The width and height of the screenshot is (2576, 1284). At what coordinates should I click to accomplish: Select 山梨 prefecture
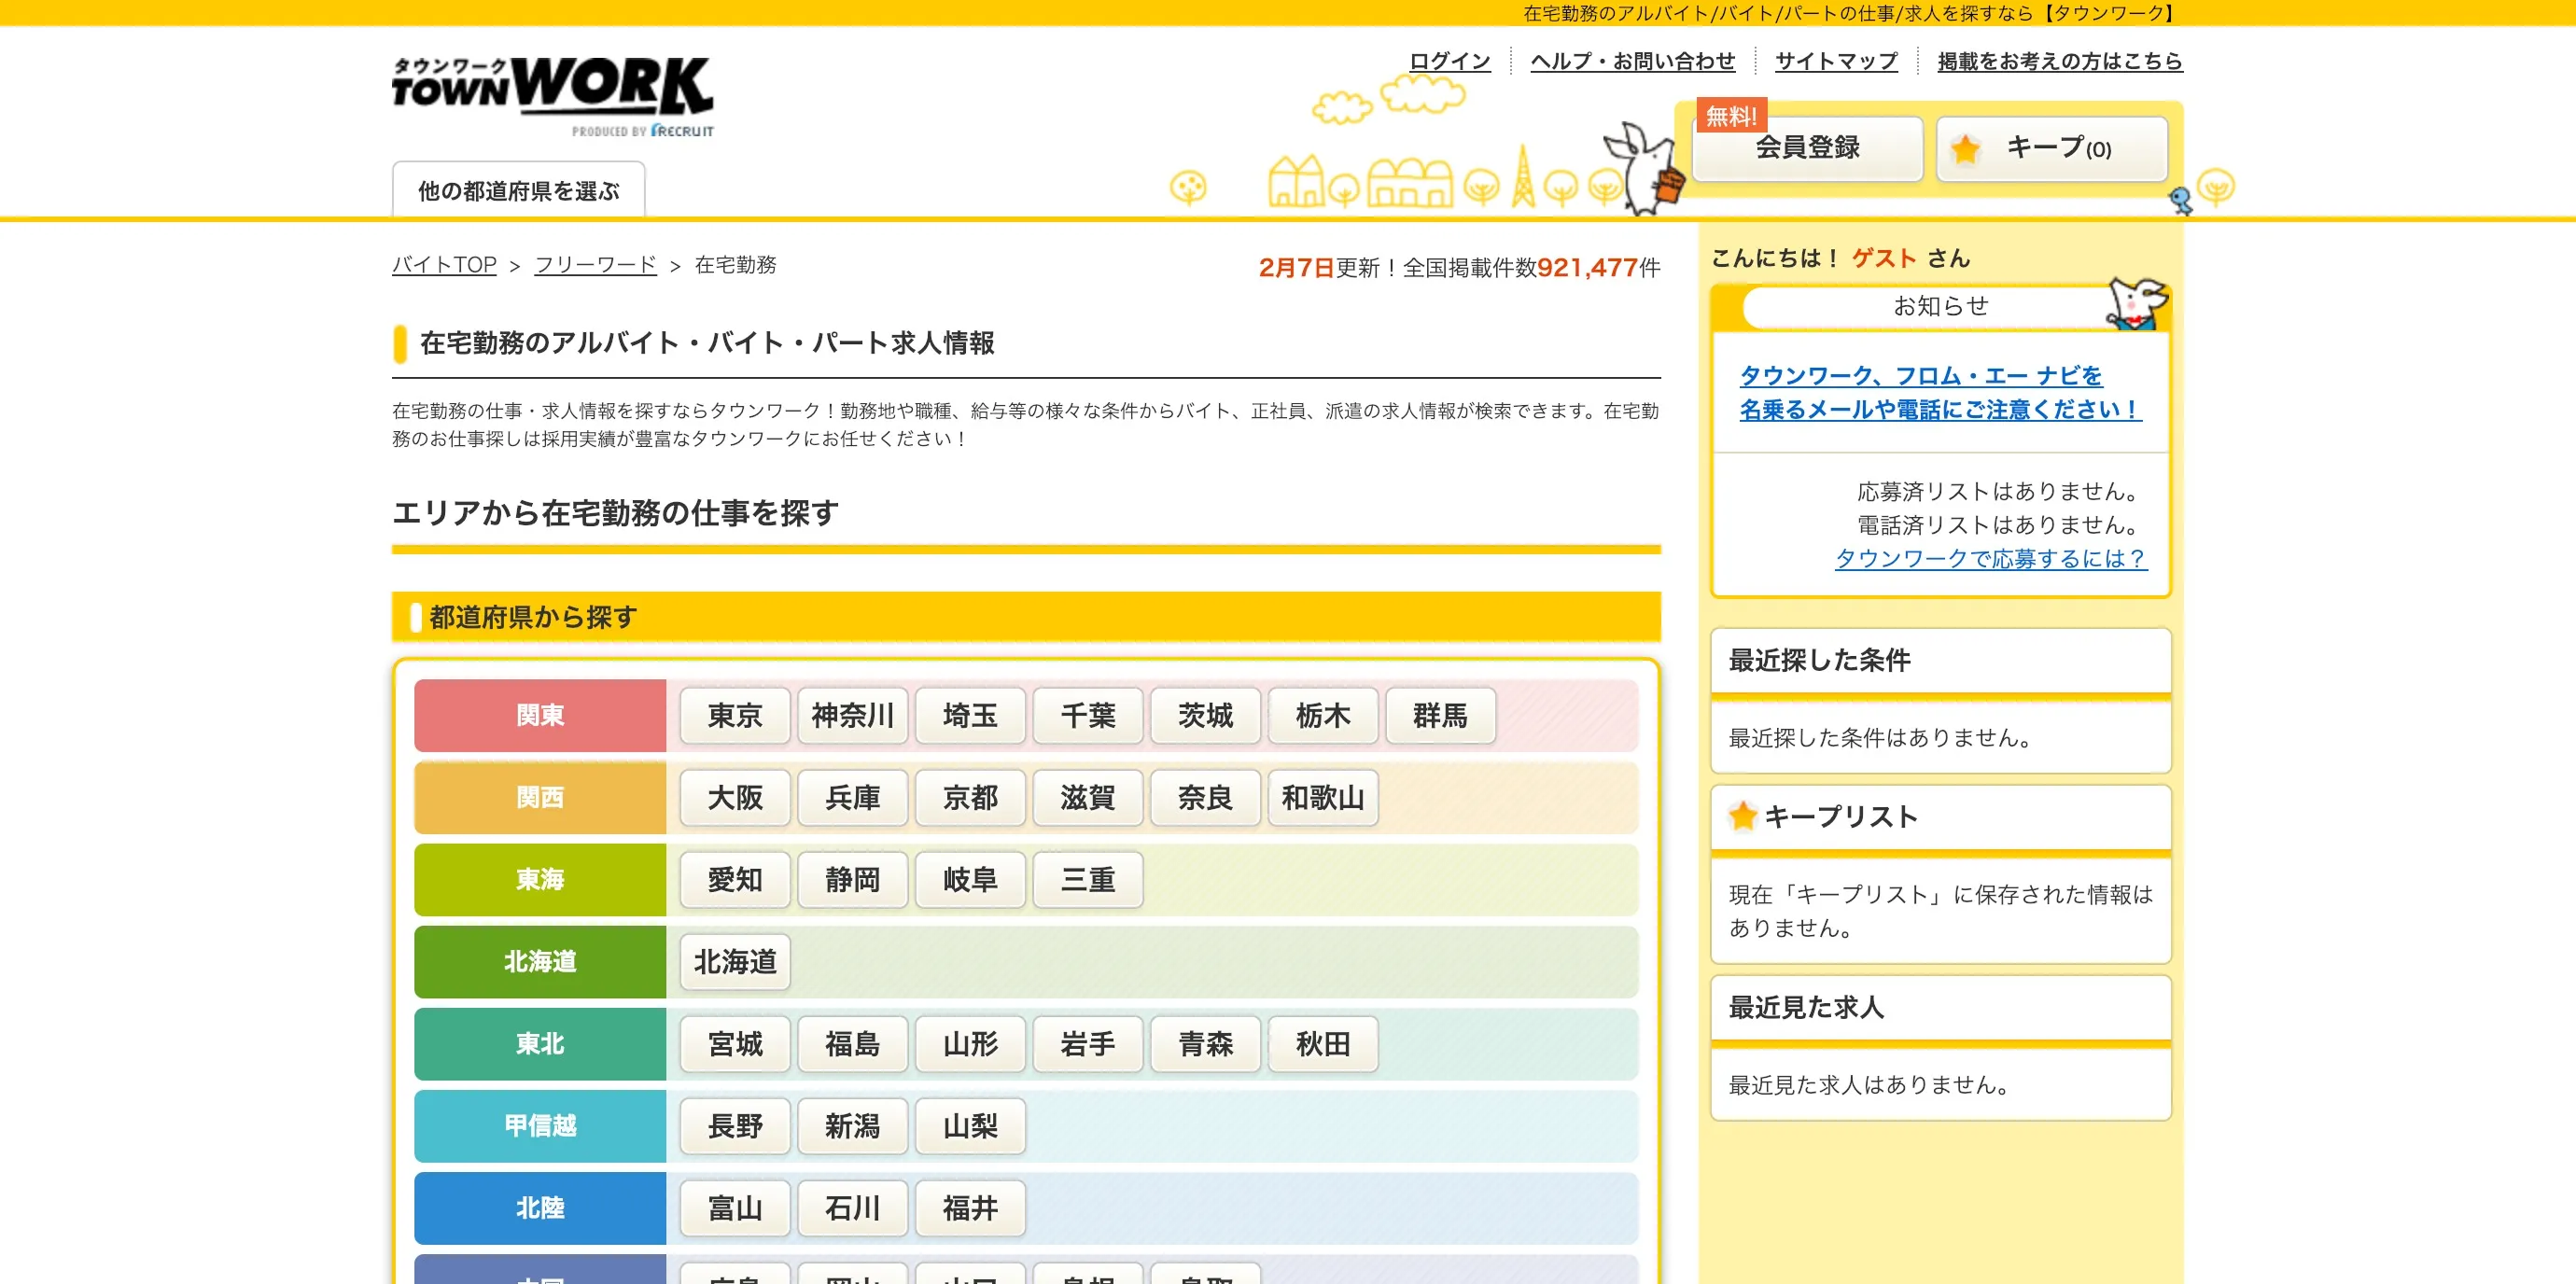[x=970, y=1125]
